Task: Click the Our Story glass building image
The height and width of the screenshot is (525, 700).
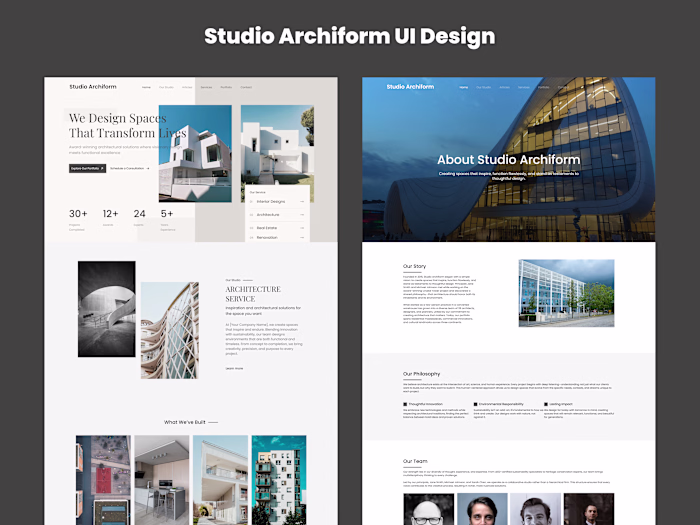Action: pos(567,293)
